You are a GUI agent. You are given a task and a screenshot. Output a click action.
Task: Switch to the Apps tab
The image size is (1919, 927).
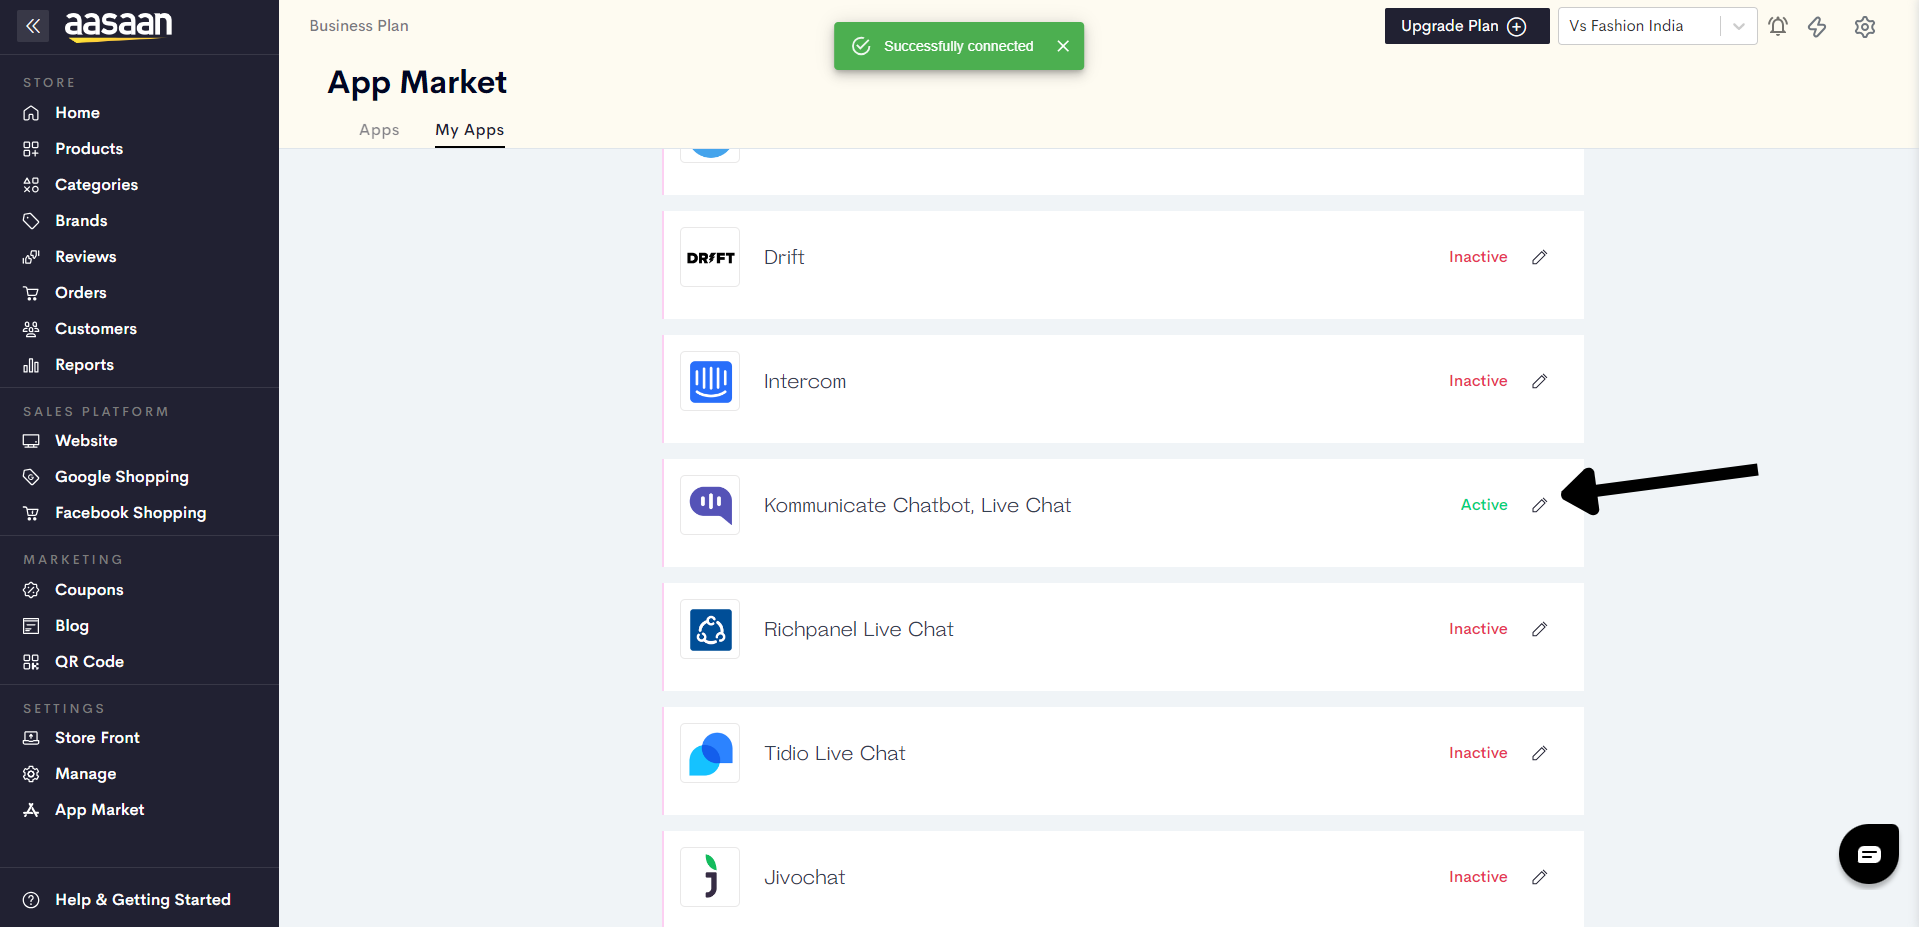379,130
